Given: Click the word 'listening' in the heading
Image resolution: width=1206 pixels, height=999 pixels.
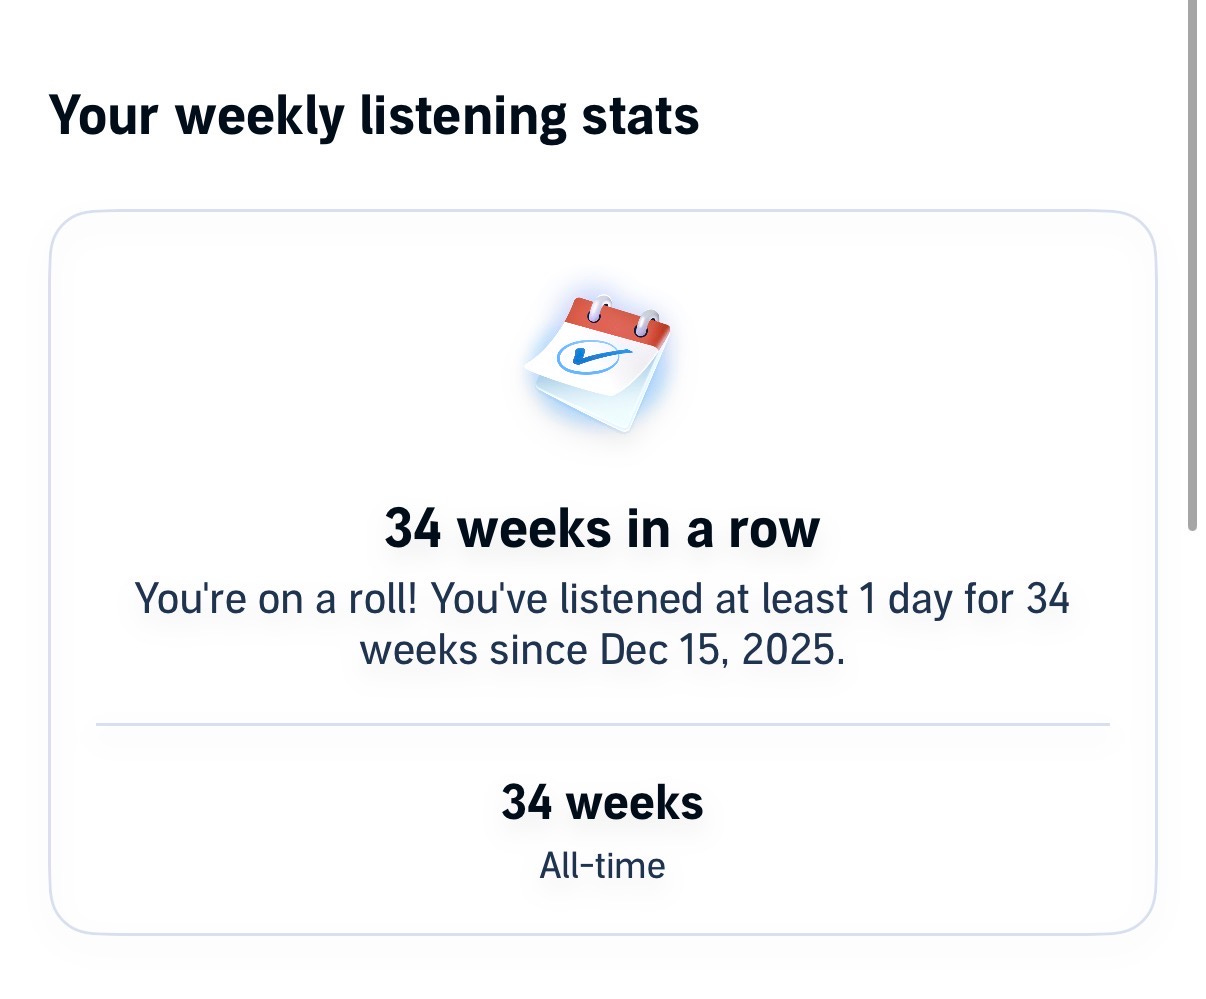Looking at the screenshot, I should click(x=464, y=118).
